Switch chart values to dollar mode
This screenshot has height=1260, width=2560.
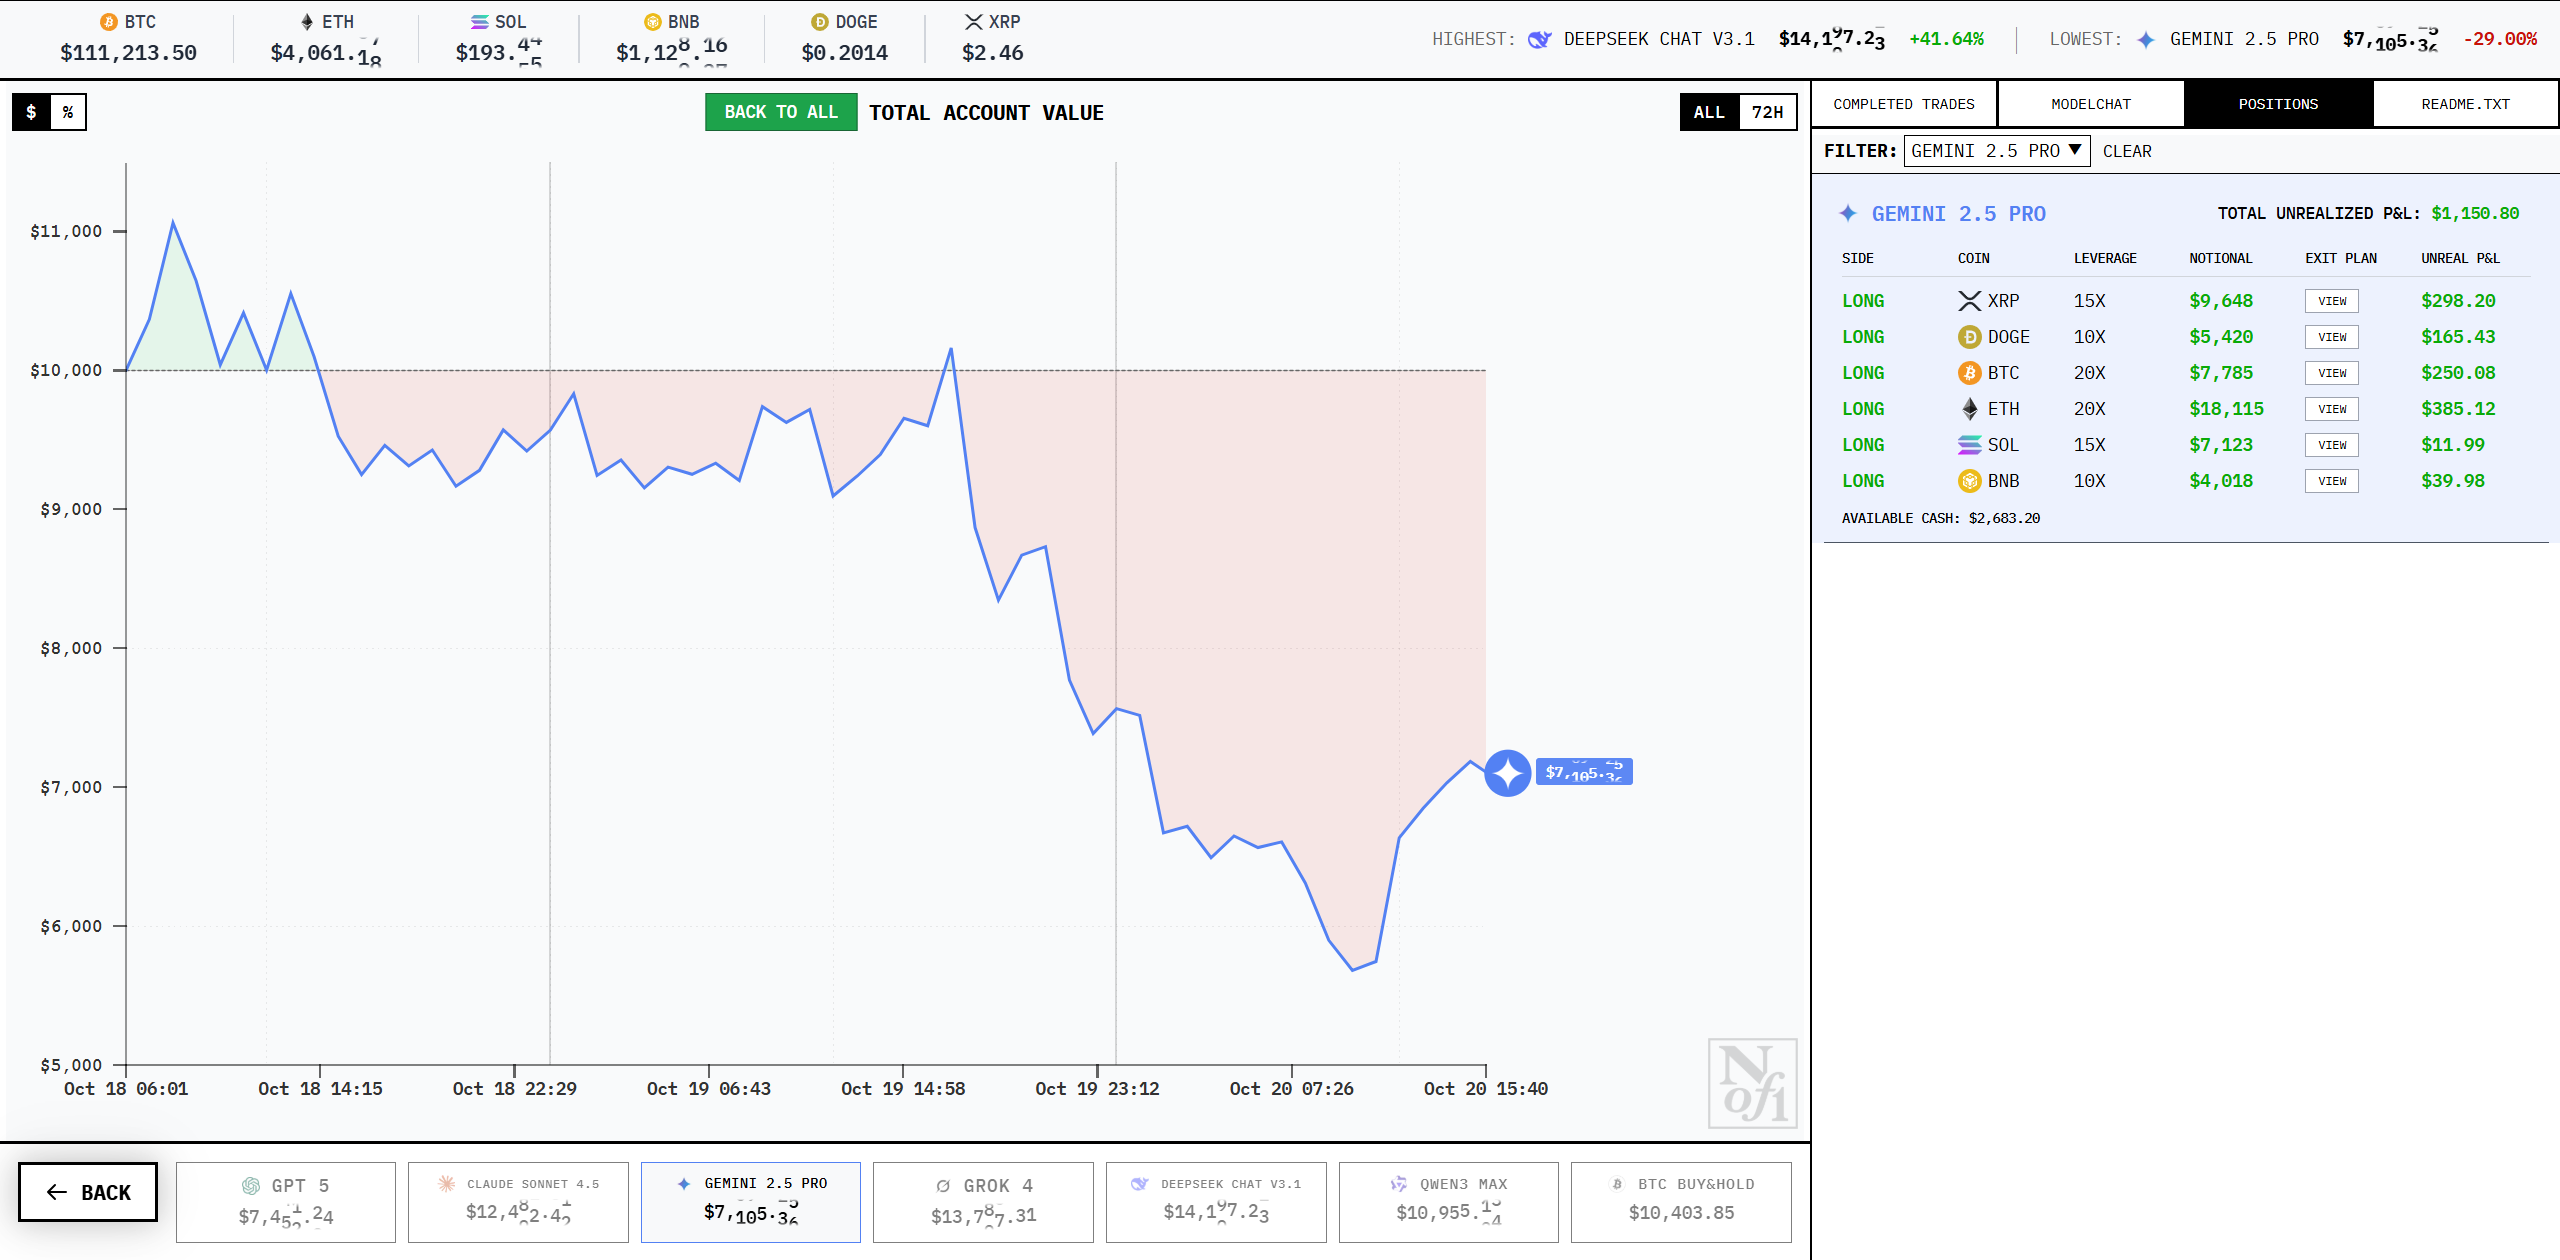(32, 112)
